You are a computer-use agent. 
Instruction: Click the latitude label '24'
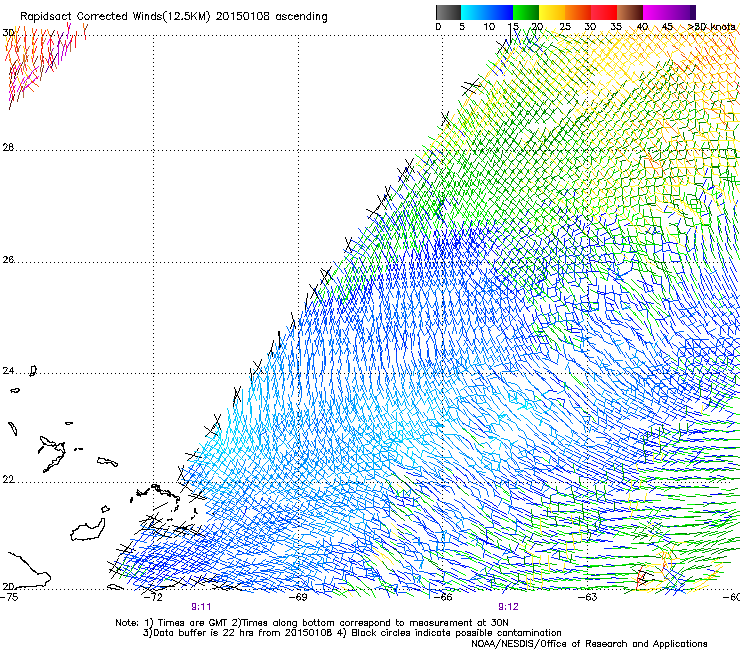click(x=8, y=371)
